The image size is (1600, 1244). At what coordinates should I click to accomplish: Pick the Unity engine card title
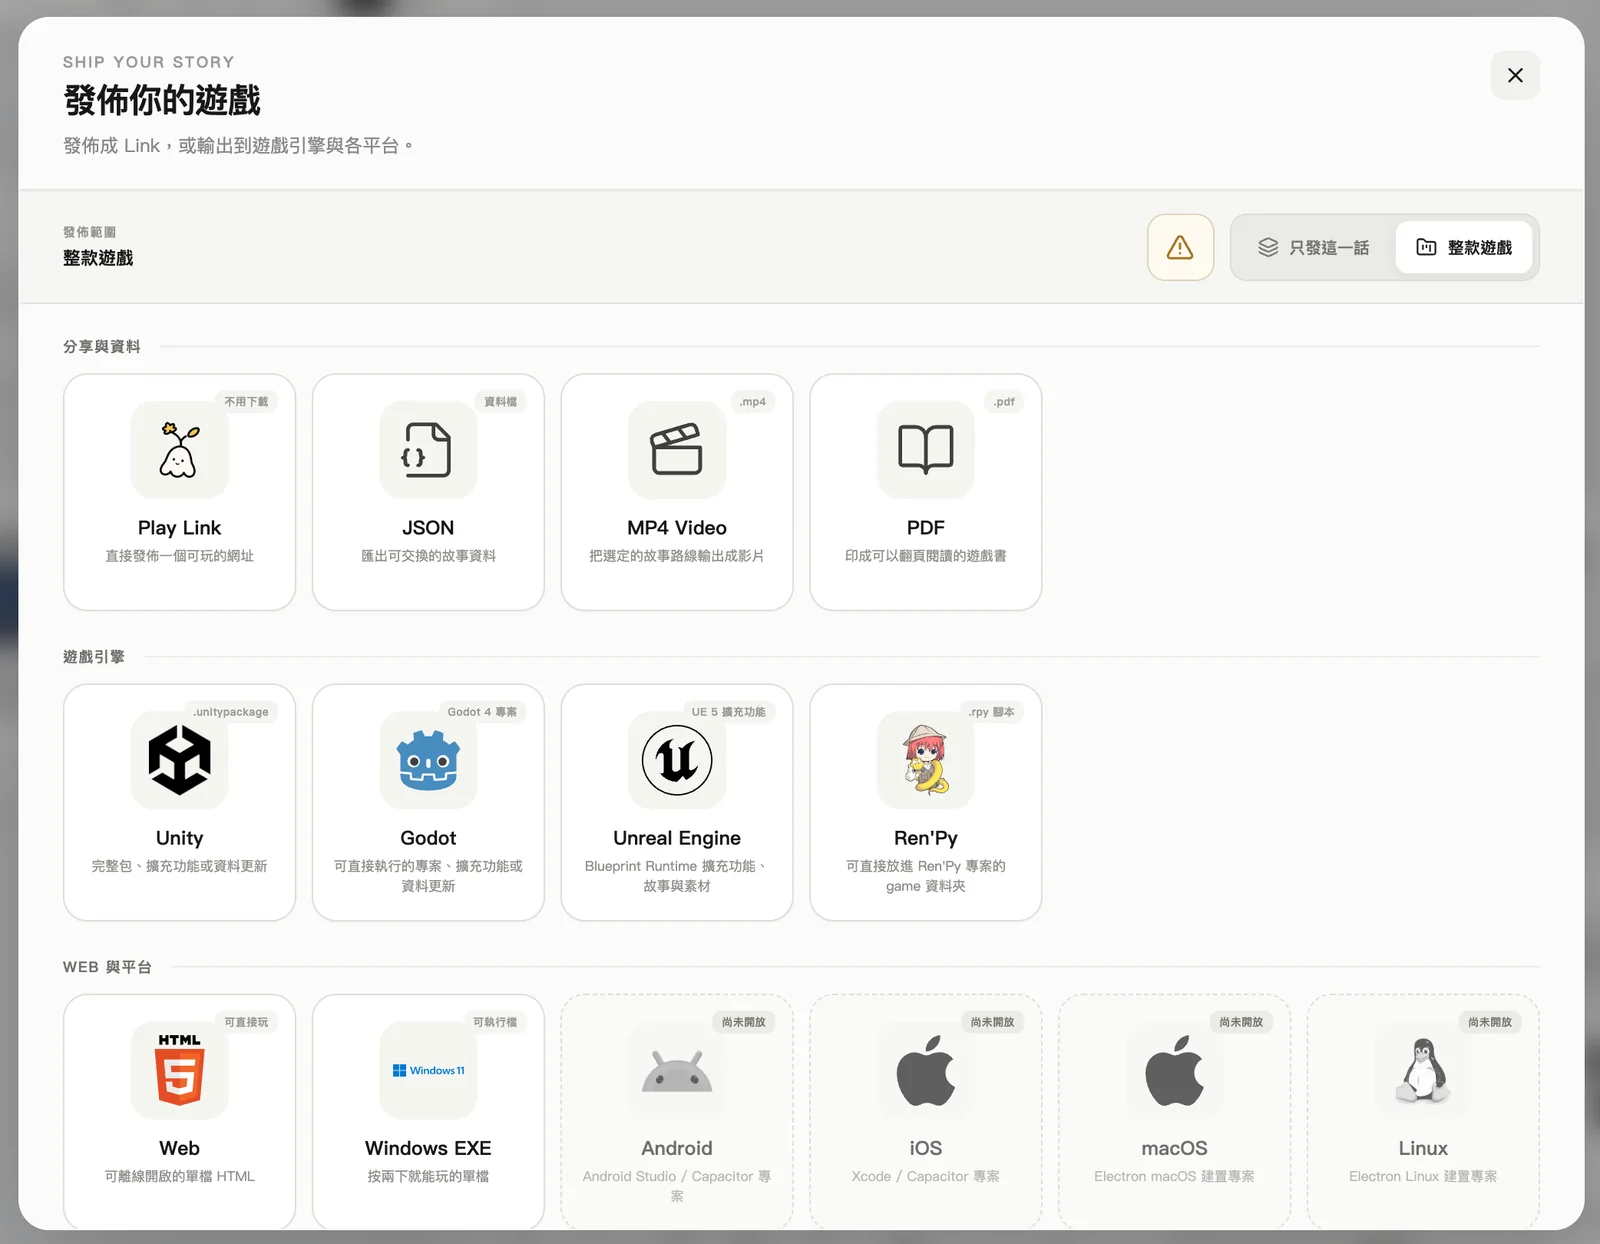coord(179,838)
